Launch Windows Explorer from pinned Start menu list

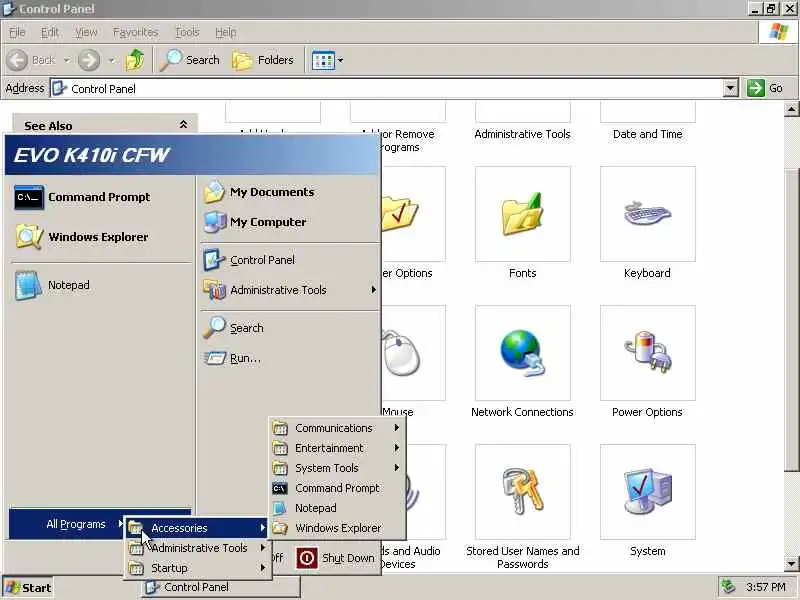pos(100,237)
